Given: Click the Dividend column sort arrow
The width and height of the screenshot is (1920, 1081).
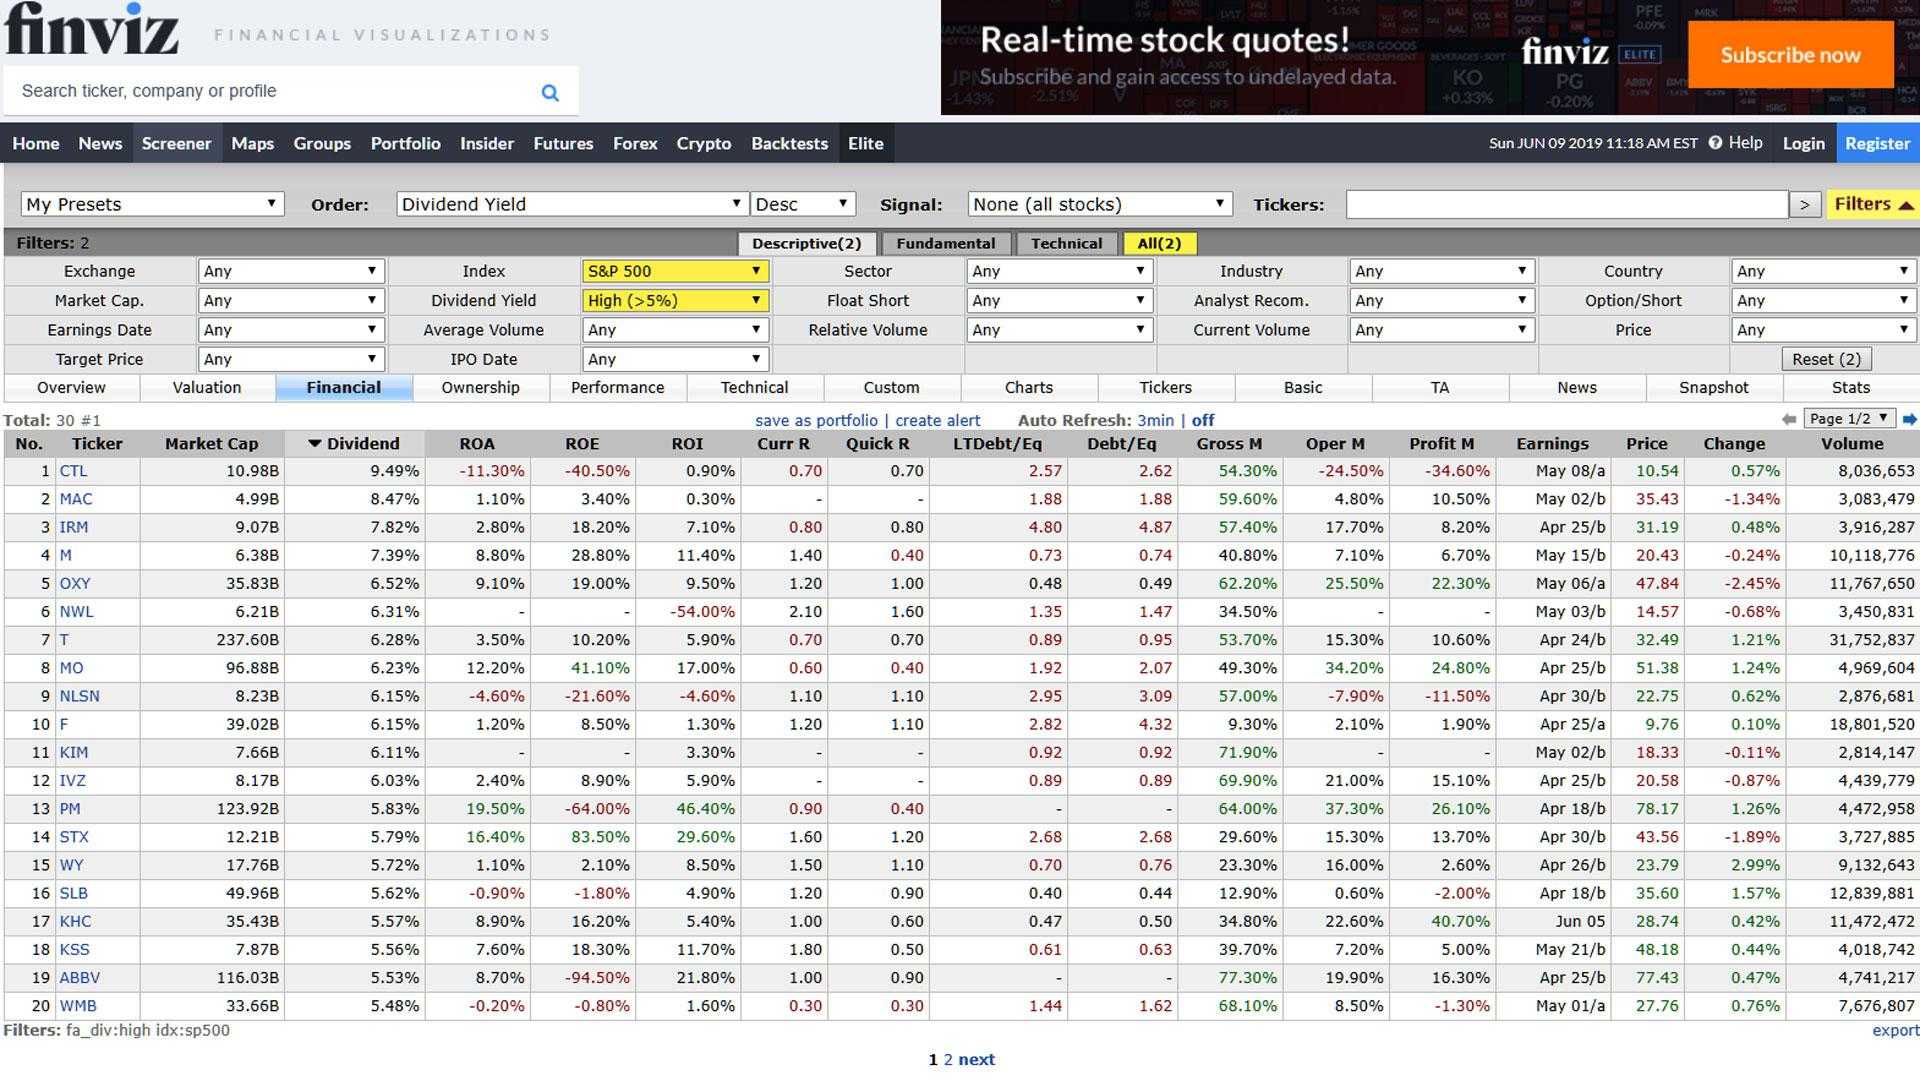Looking at the screenshot, I should pyautogui.click(x=314, y=443).
